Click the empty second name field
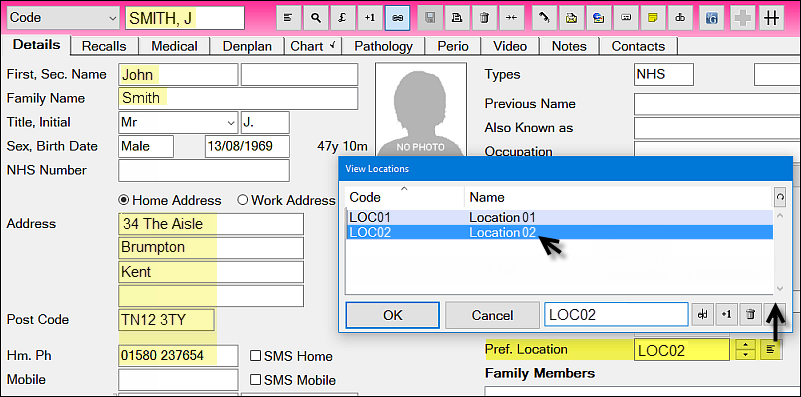Screen dimensions: 801x397 [x=299, y=75]
